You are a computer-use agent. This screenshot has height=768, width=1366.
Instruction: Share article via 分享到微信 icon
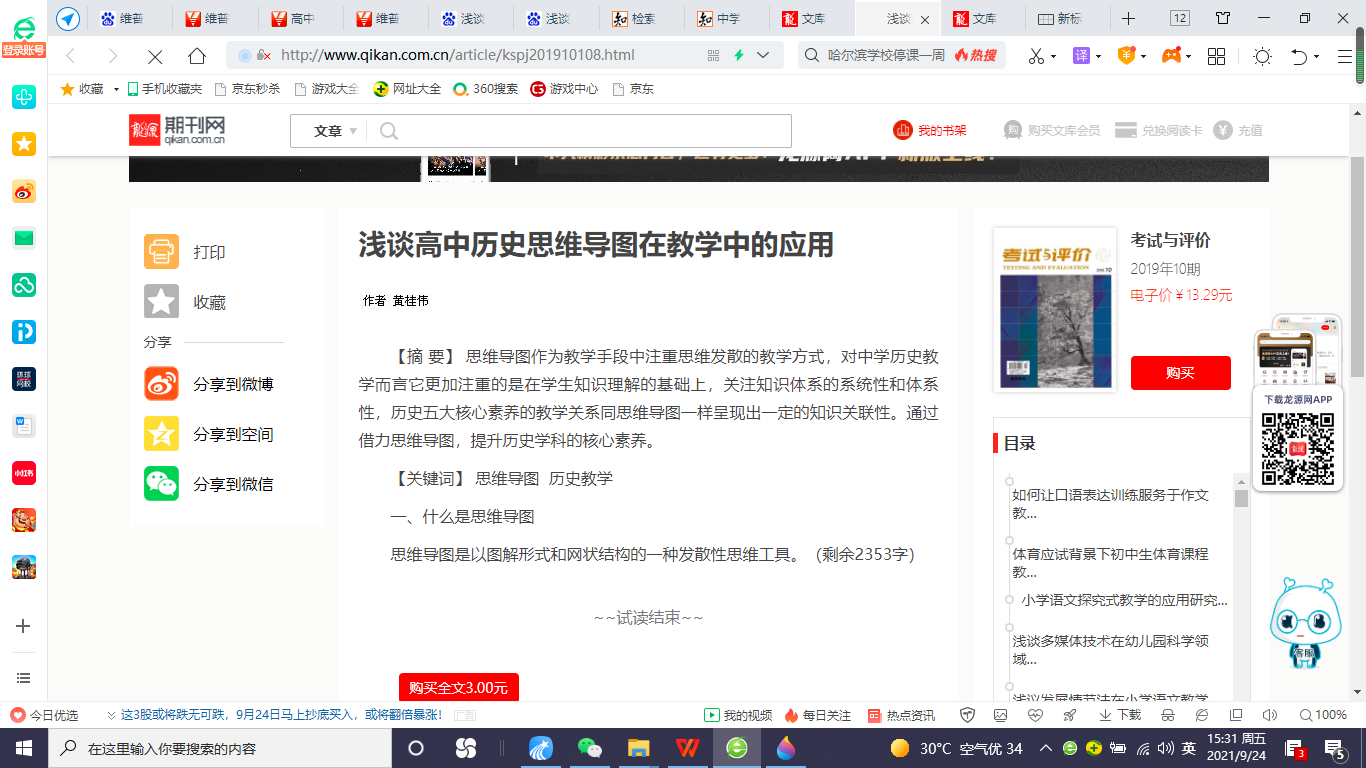pyautogui.click(x=161, y=484)
